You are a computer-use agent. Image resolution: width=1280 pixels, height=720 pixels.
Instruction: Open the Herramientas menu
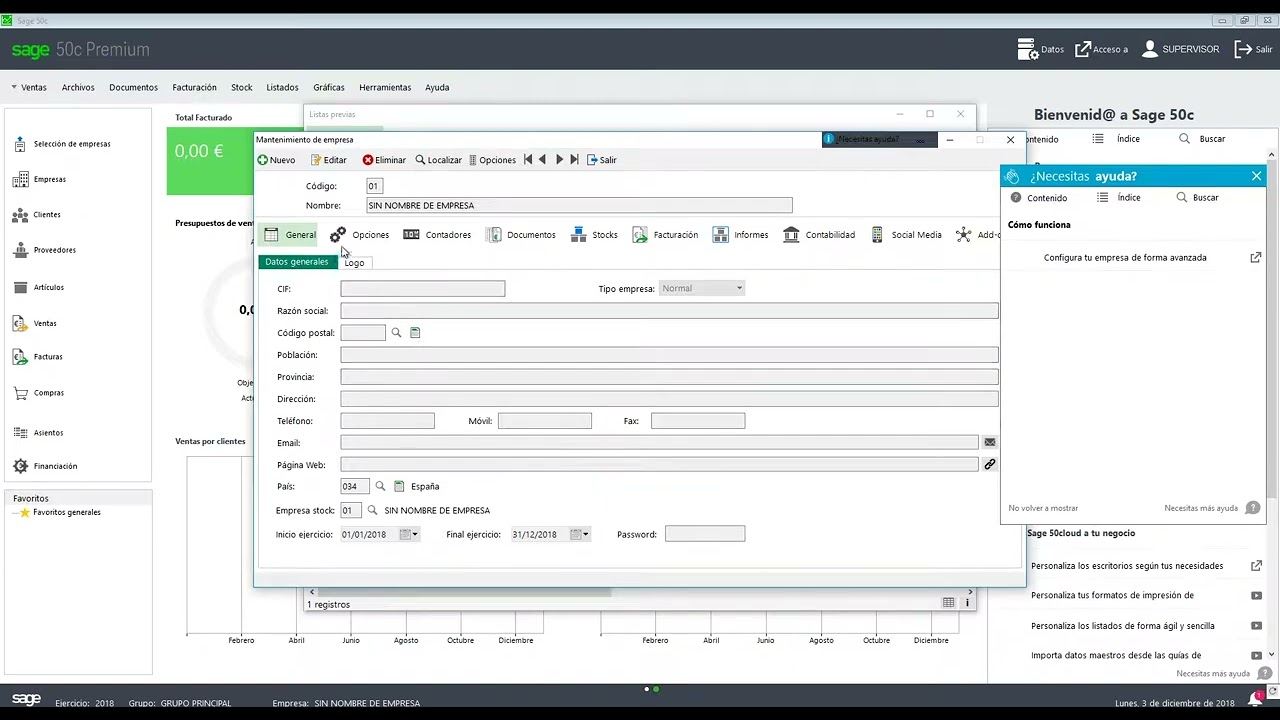point(385,87)
